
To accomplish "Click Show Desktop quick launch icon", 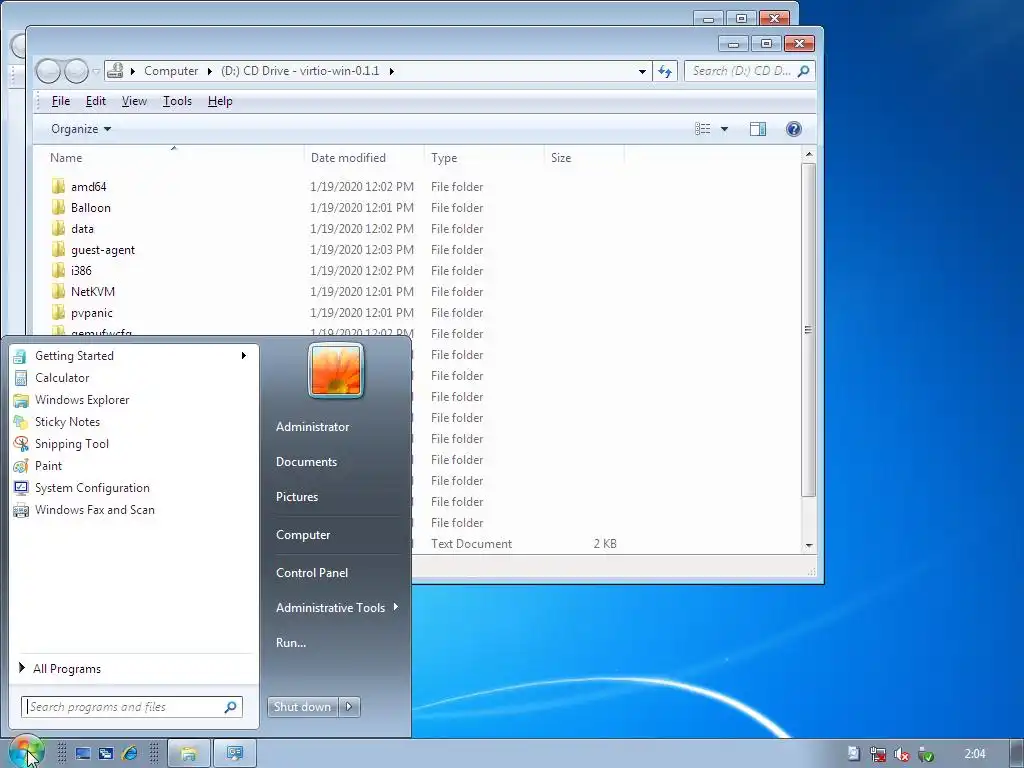I will pyautogui.click(x=83, y=754).
